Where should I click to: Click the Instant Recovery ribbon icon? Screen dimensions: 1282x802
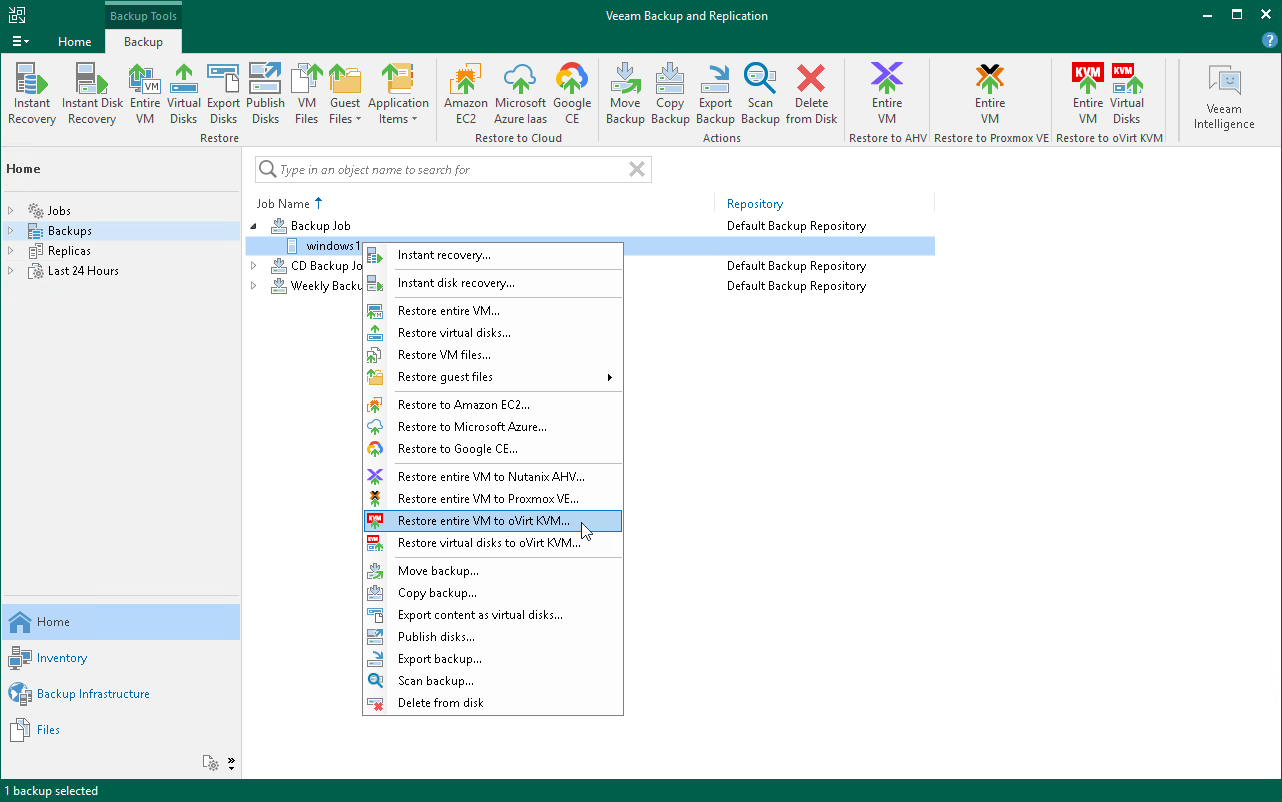pos(32,94)
